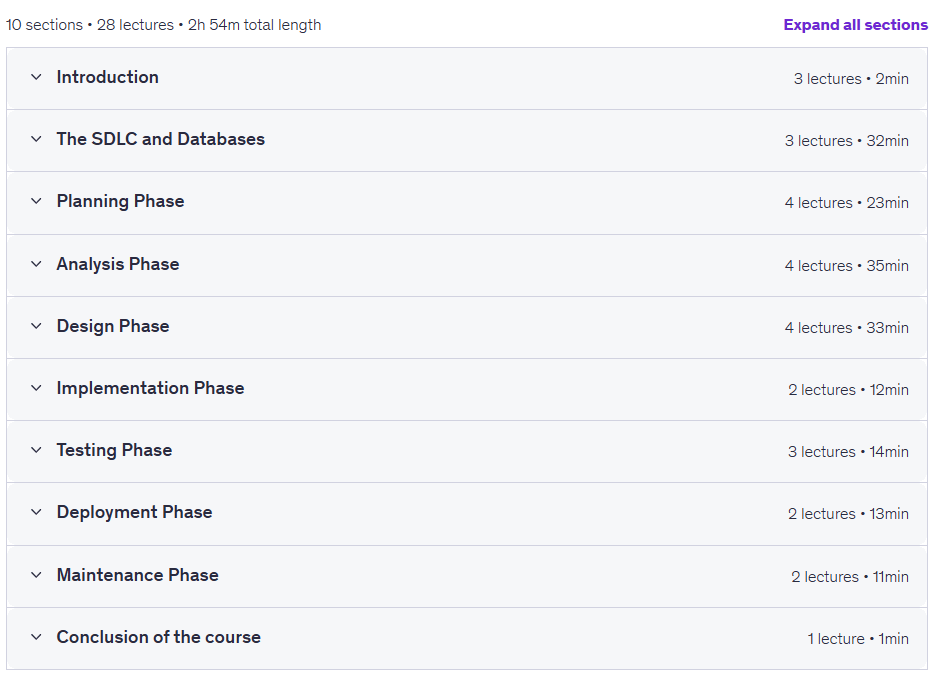The image size is (935, 676).
Task: Expand Implementation Phase chevron icon
Action: coord(36,387)
